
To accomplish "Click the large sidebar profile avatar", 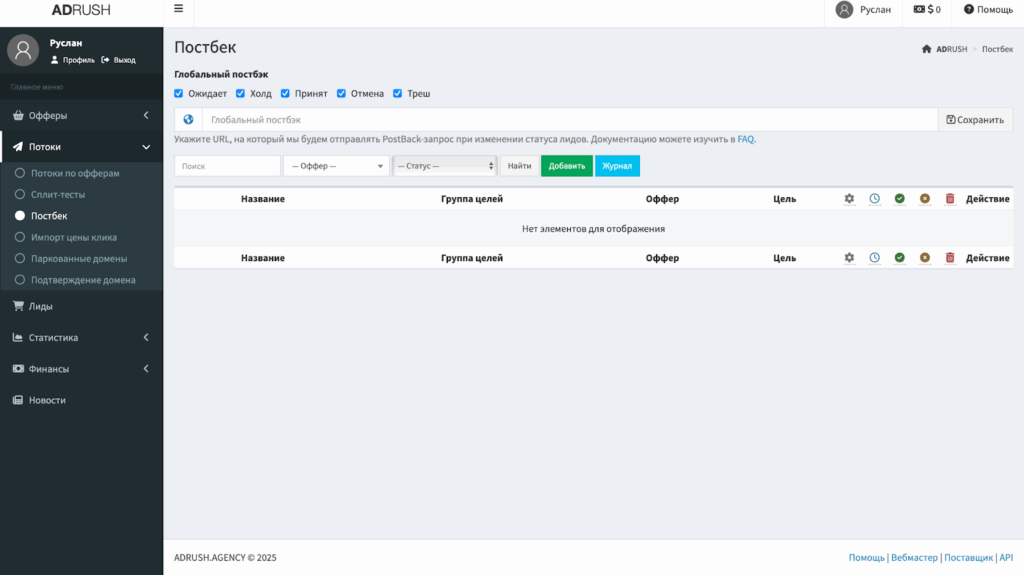I will [23, 50].
